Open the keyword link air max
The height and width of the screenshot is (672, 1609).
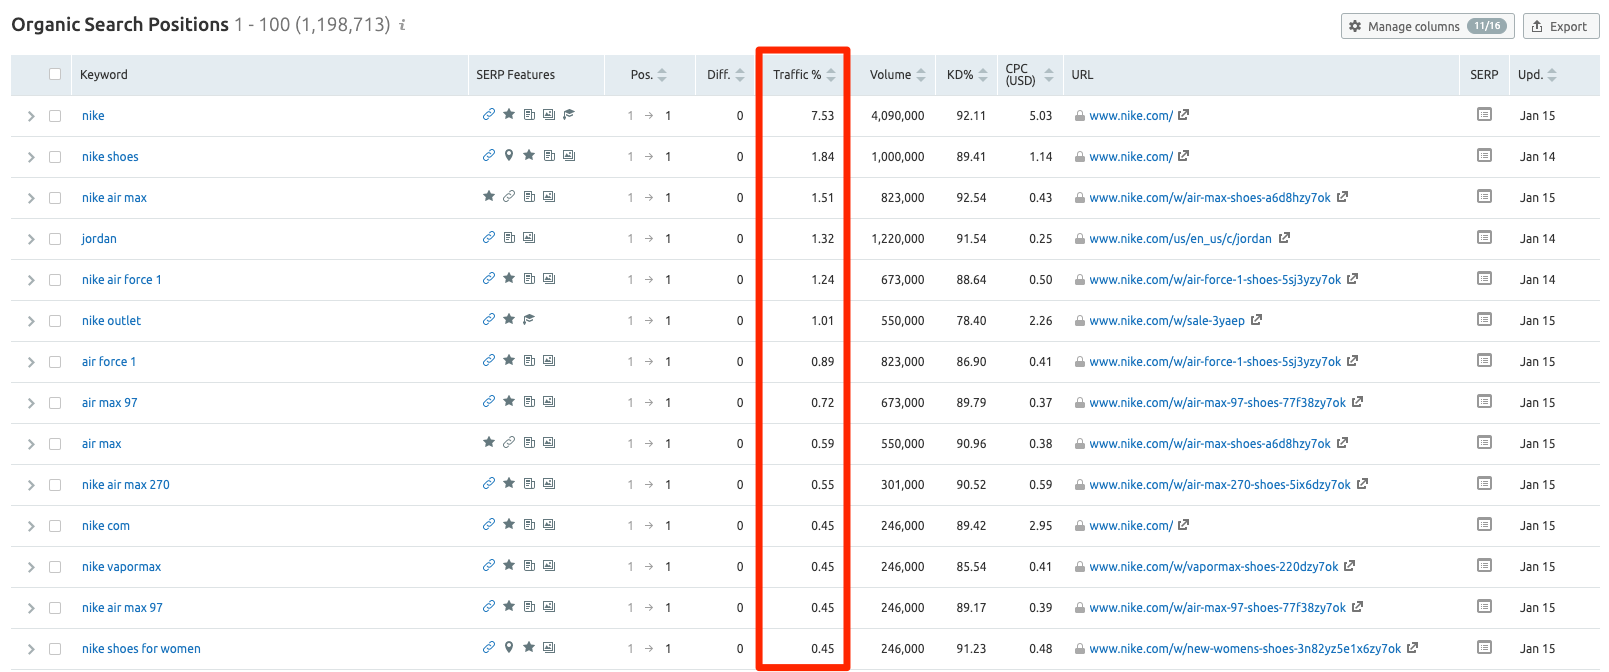(x=102, y=444)
